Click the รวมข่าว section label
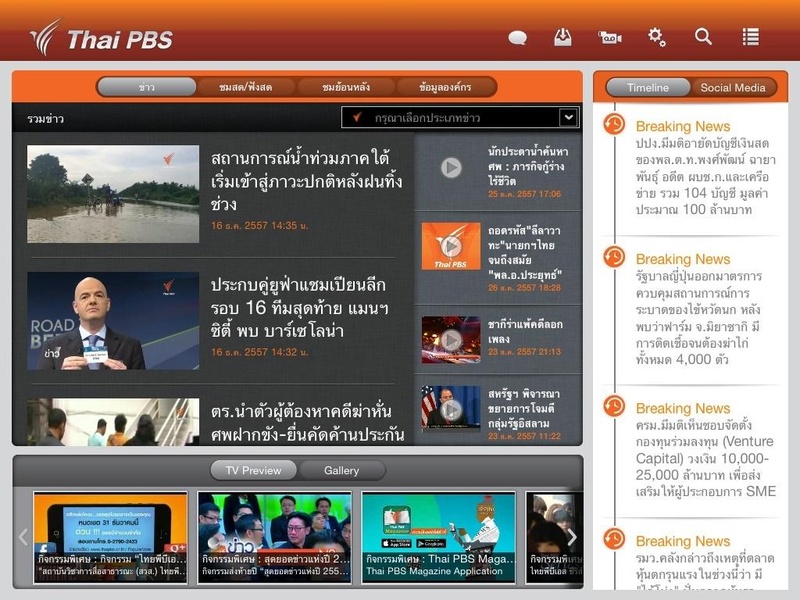The height and width of the screenshot is (600, 800). 45,119
